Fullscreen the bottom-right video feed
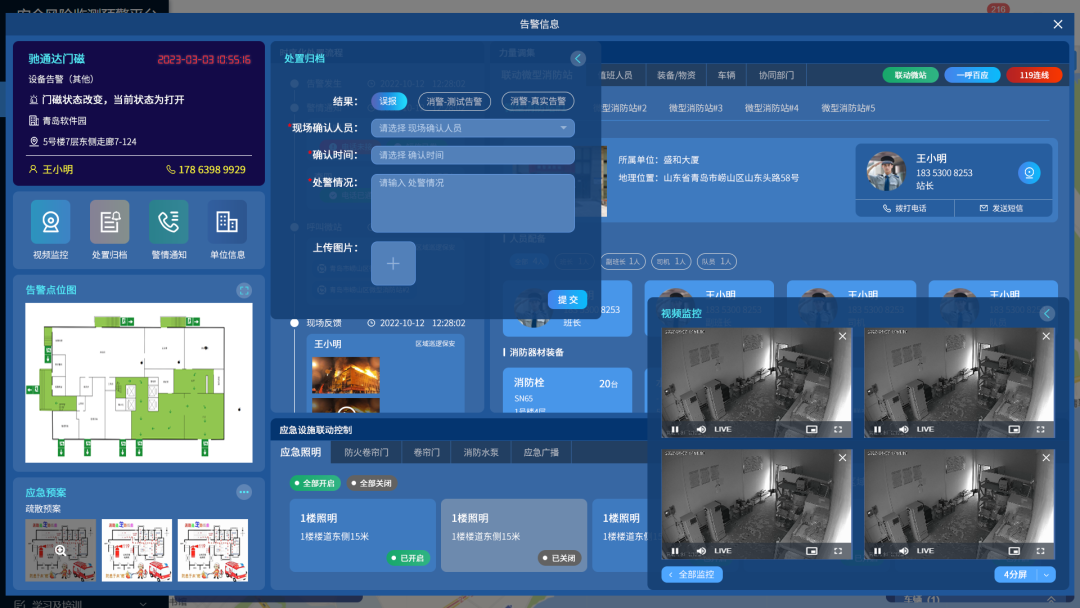 coord(1040,551)
